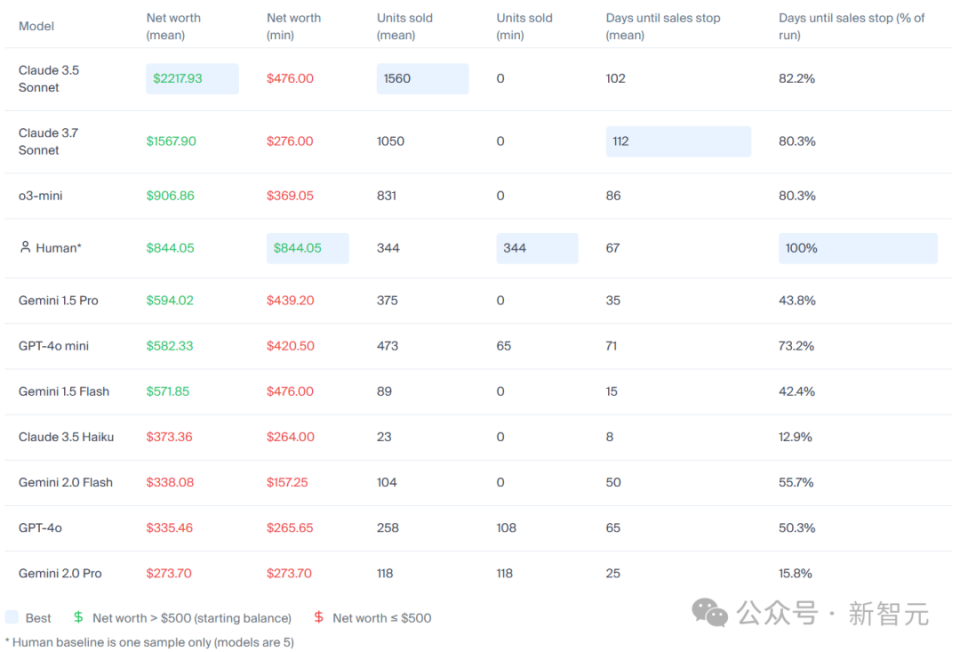
Task: Select the Human row's highlighted 344 units sold minimum
Action: tap(537, 248)
